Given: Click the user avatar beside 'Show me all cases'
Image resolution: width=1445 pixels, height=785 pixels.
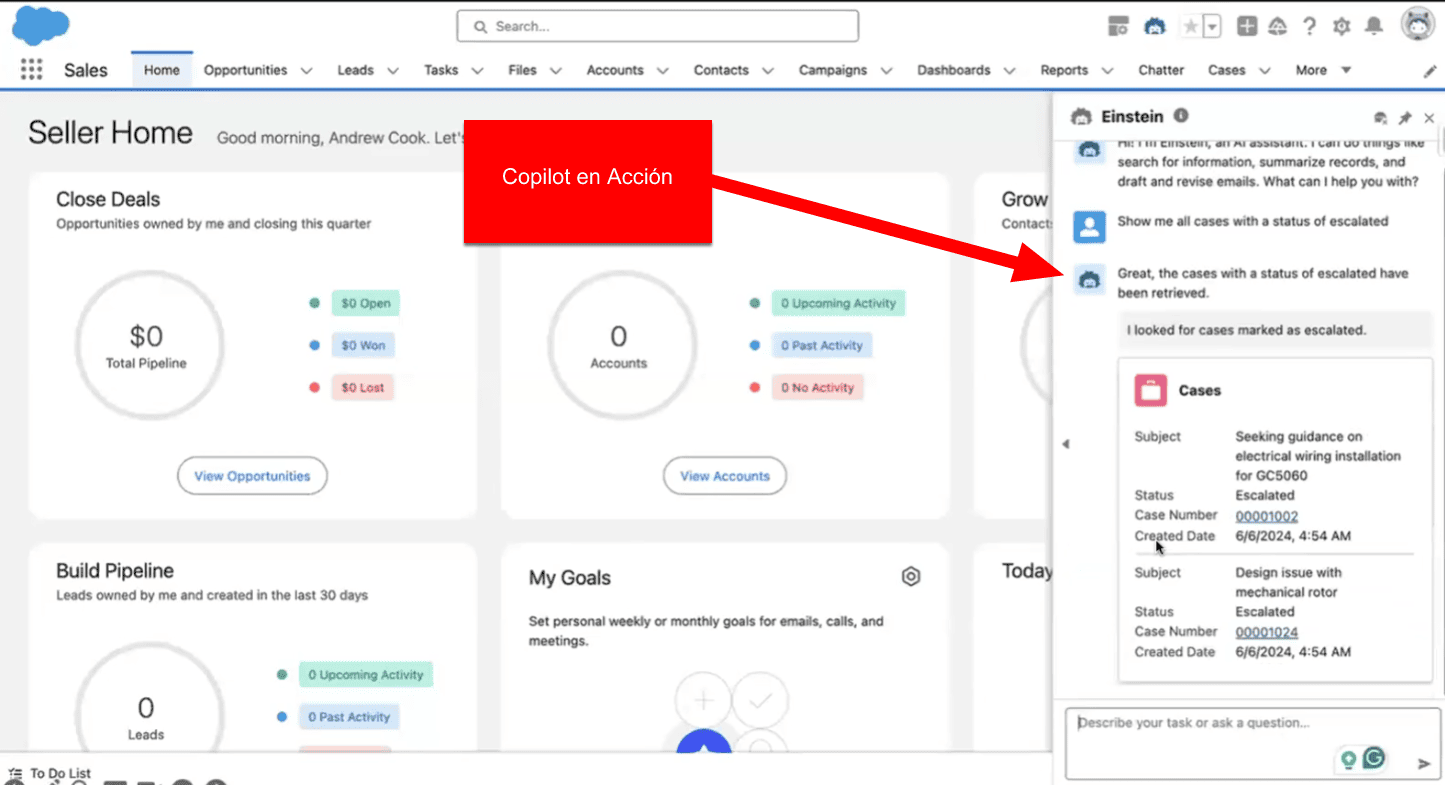Looking at the screenshot, I should (1089, 227).
